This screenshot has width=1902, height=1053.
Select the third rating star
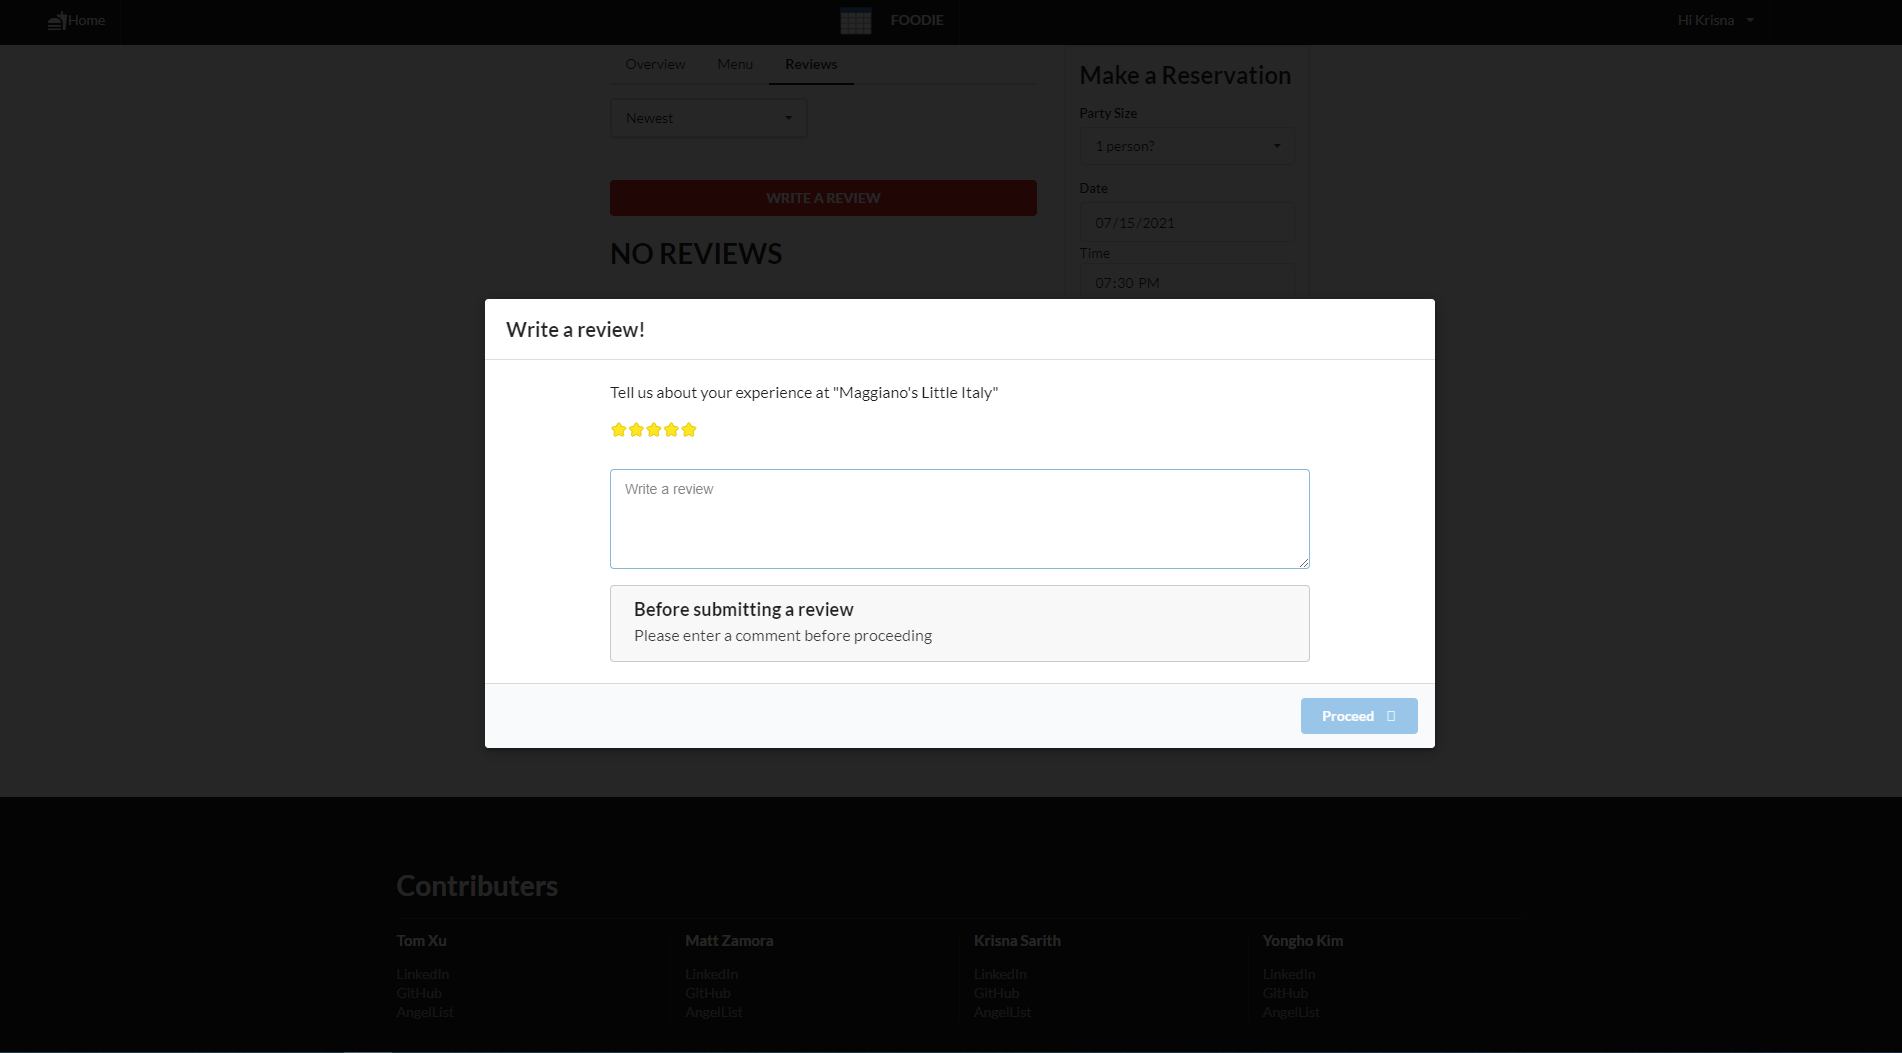(654, 430)
